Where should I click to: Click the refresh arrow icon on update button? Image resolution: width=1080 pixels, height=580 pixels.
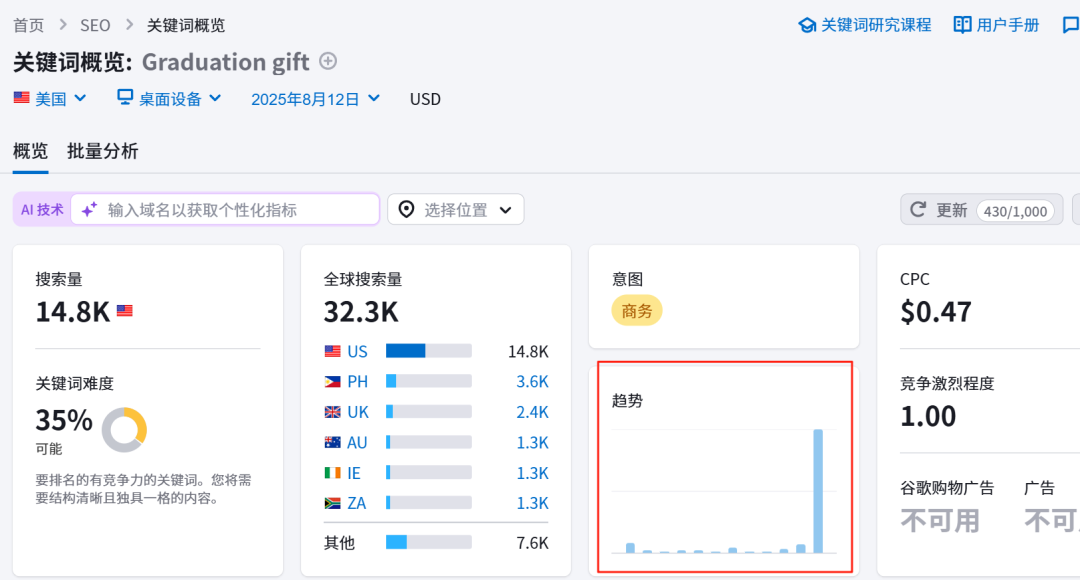coord(918,209)
